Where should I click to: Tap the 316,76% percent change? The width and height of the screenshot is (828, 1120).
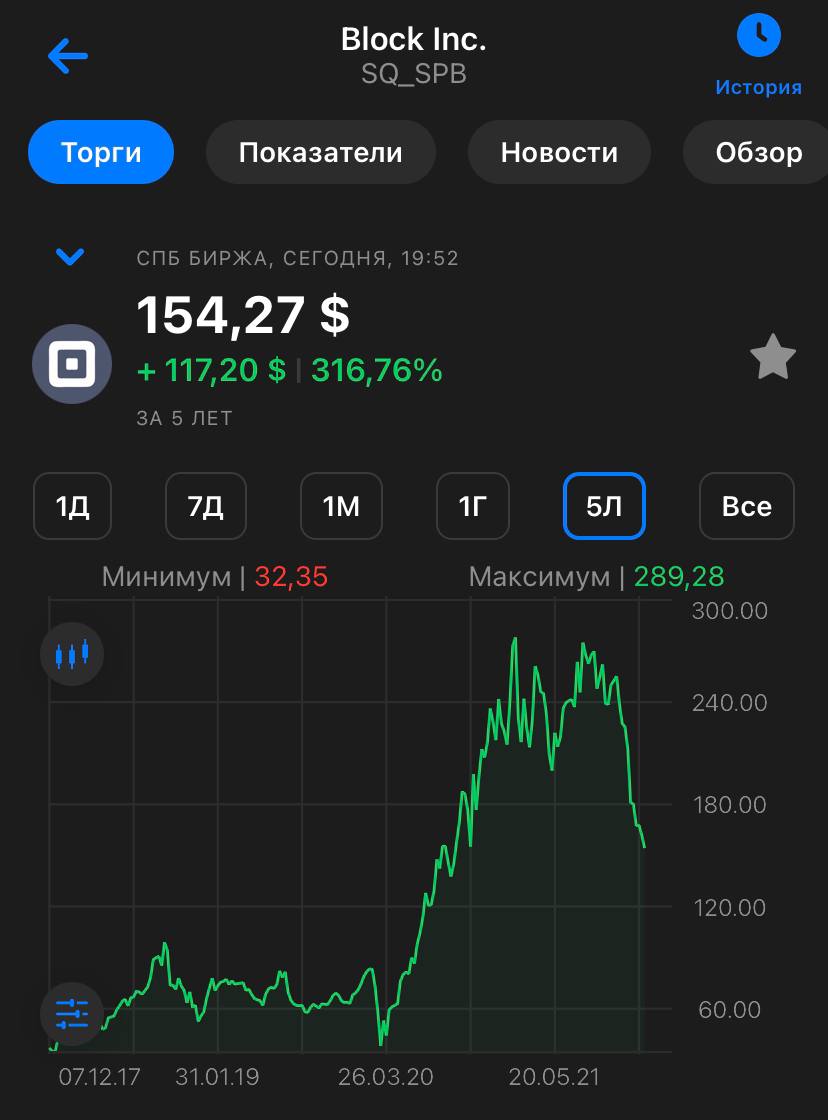tap(376, 370)
